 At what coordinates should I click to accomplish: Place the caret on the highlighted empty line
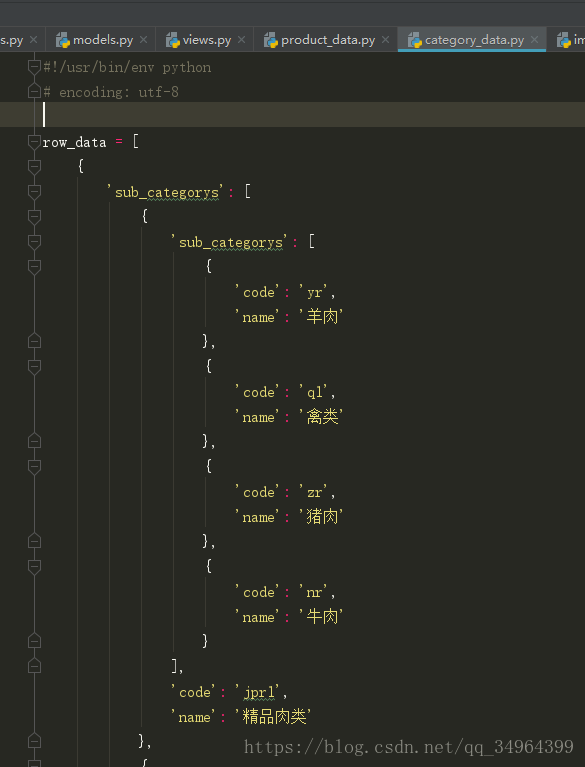[292, 114]
